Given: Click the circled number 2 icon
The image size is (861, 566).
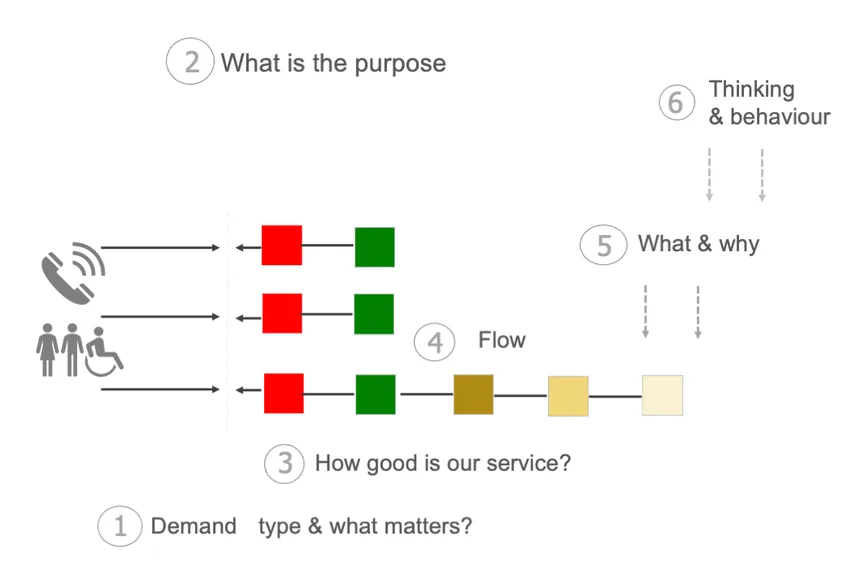Looking at the screenshot, I should [190, 63].
